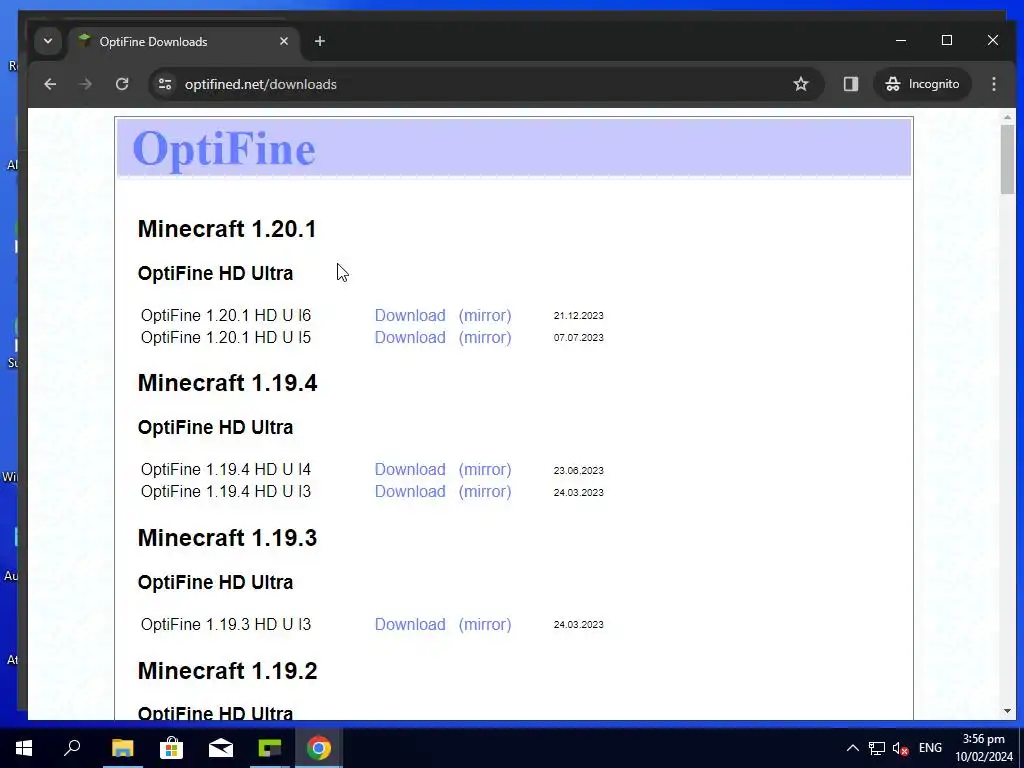
Task: Click the Minecraft 1.19.3 heading
Action: click(227, 538)
